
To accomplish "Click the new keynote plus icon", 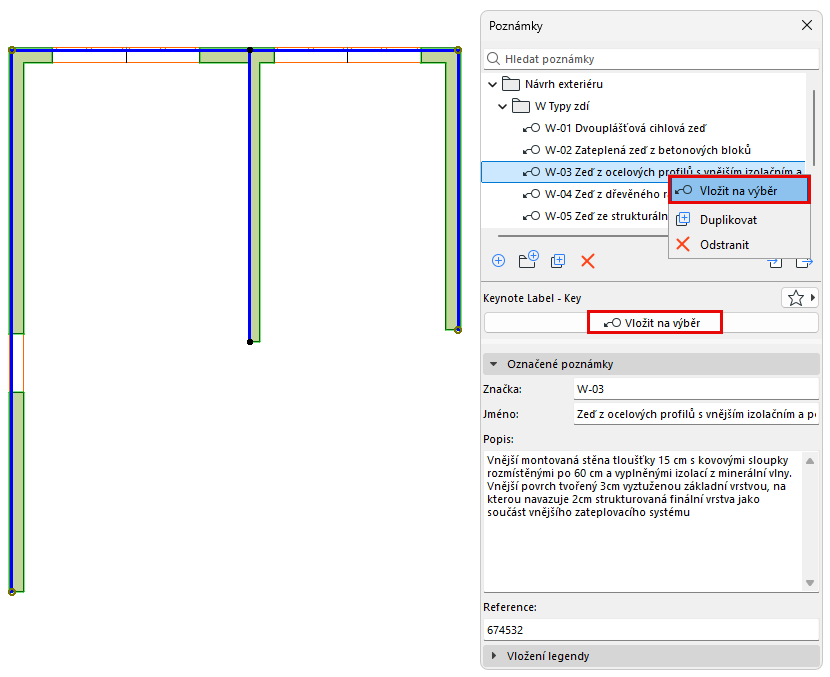I will click(498, 260).
